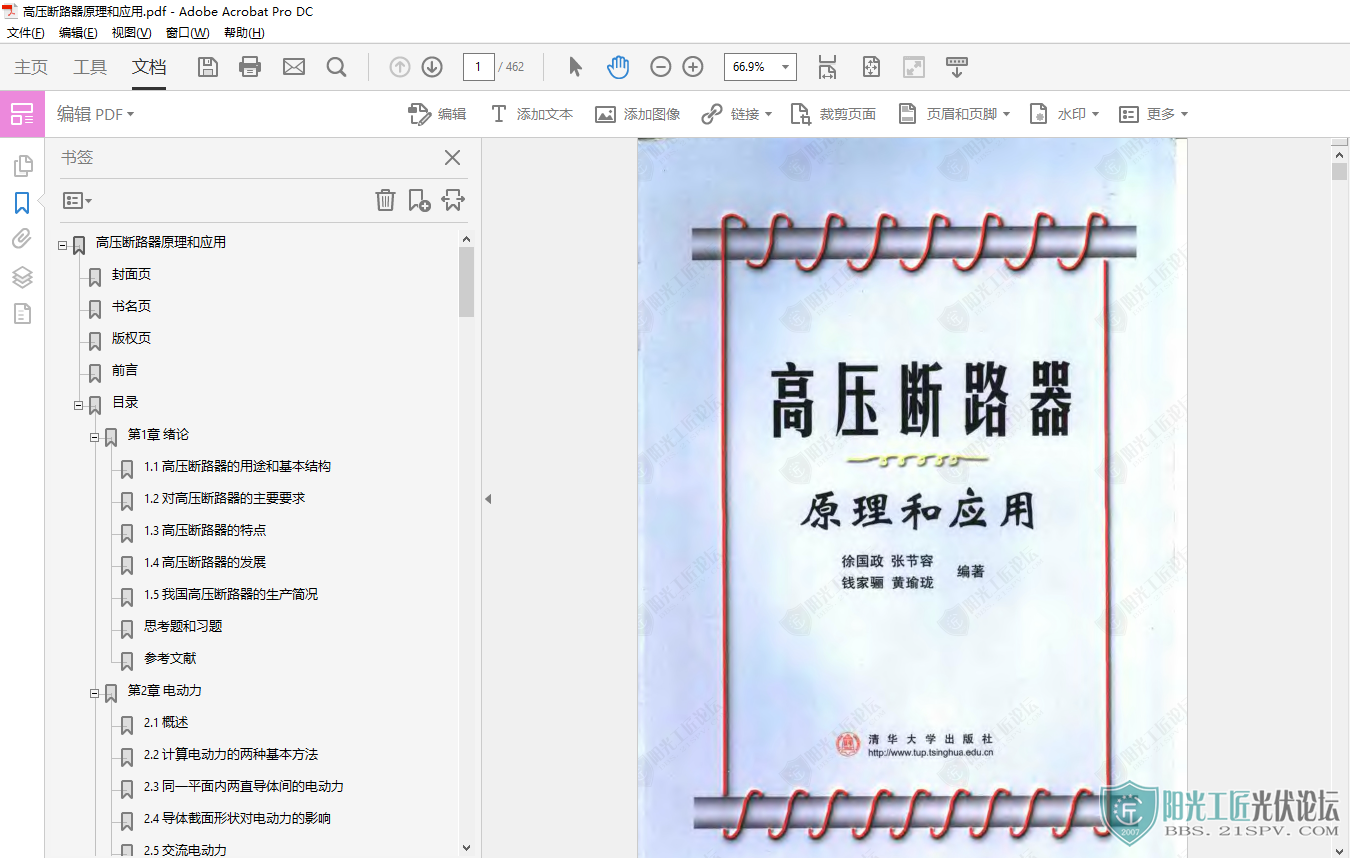
Task: Collapse navigation pane with arrow handle
Action: pyautogui.click(x=488, y=498)
